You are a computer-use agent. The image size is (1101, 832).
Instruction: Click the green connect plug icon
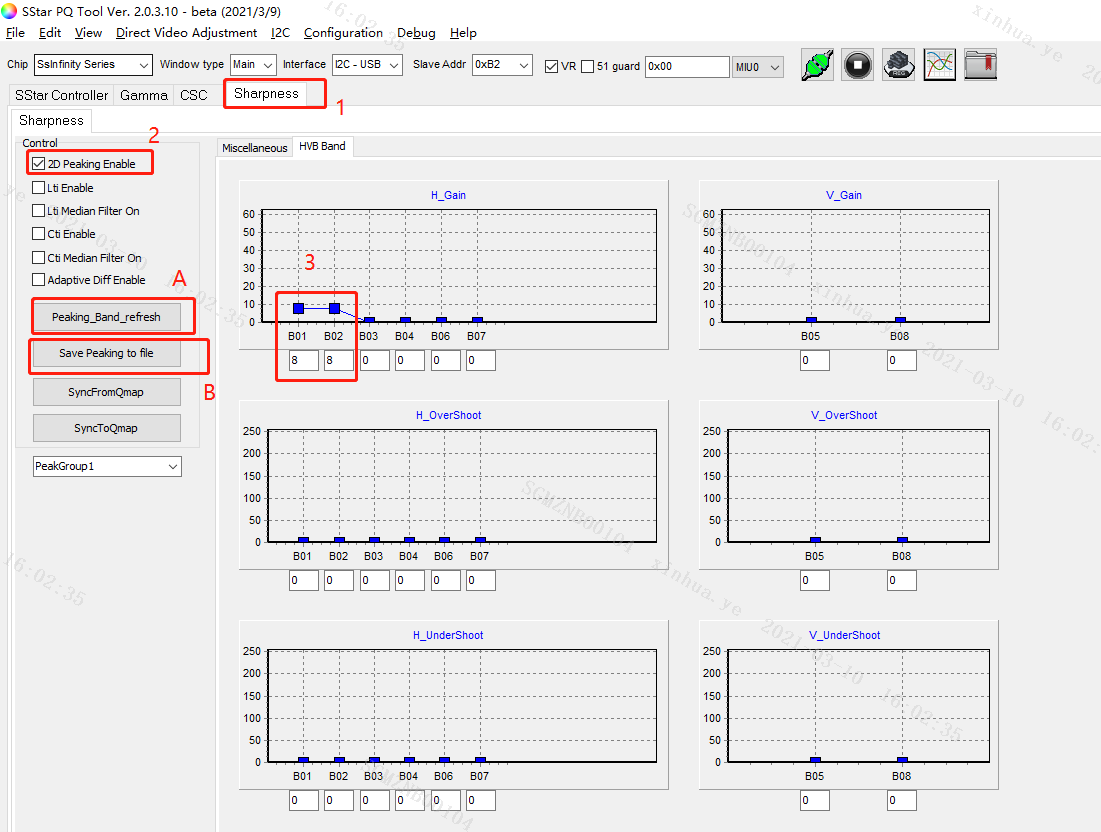[x=818, y=65]
